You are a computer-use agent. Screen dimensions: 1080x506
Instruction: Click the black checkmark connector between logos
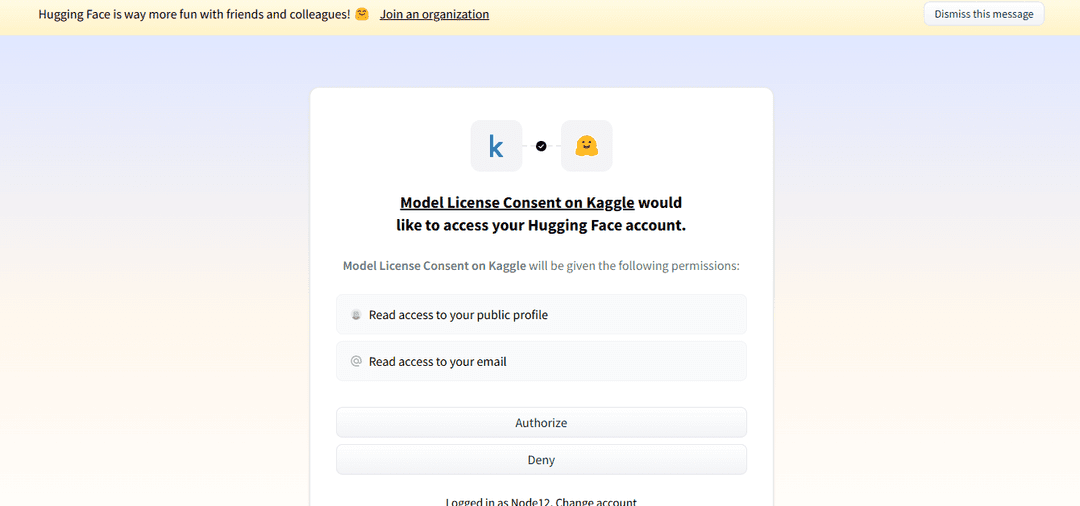(541, 146)
